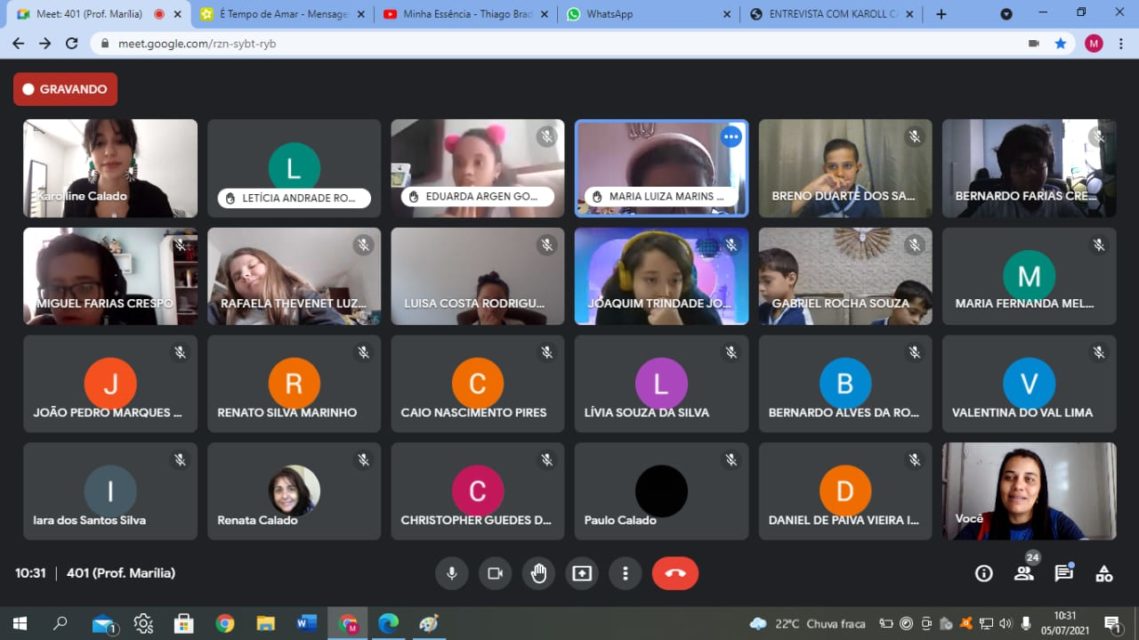The height and width of the screenshot is (640, 1139).
Task: Switch to WhatsApp browser tab
Action: click(x=649, y=14)
